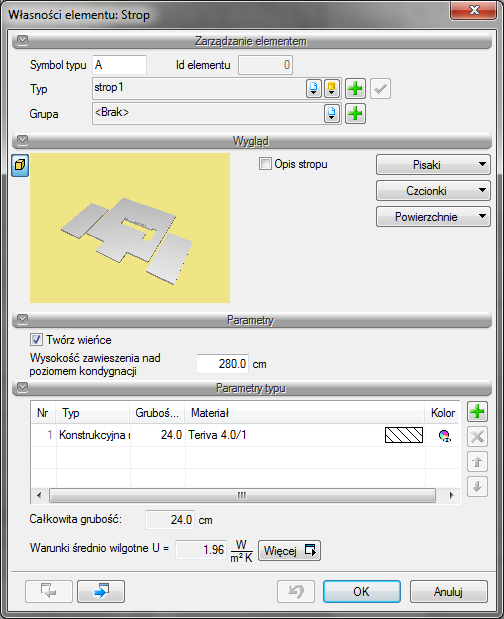504x619 pixels.
Task: Click the Typ column header in table
Action: coord(92,413)
